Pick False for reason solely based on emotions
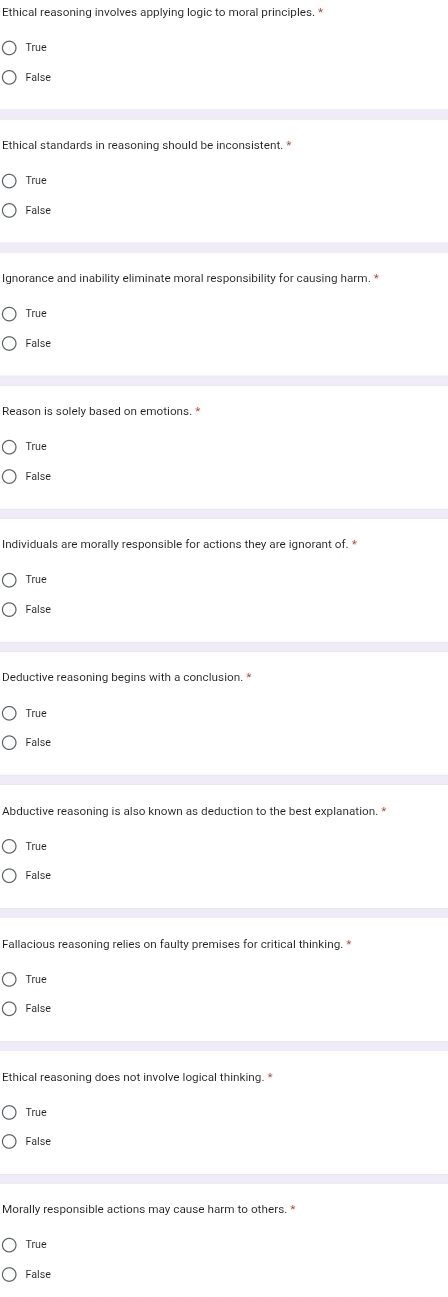The height and width of the screenshot is (1297, 448). [10, 477]
